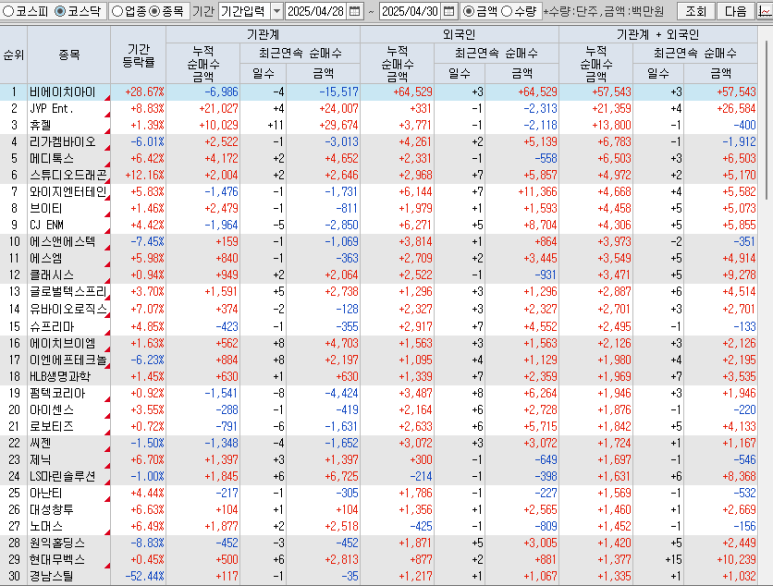
Task: Select stock row 아이센스
Action: 379,410
